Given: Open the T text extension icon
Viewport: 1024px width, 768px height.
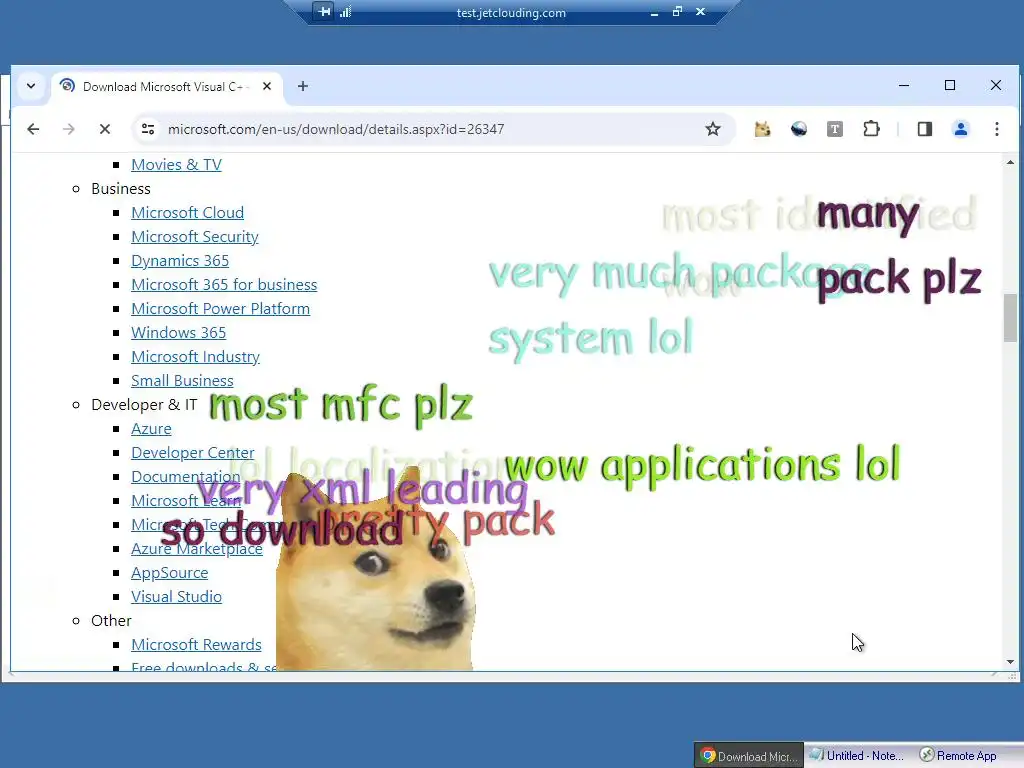Looking at the screenshot, I should point(835,129).
